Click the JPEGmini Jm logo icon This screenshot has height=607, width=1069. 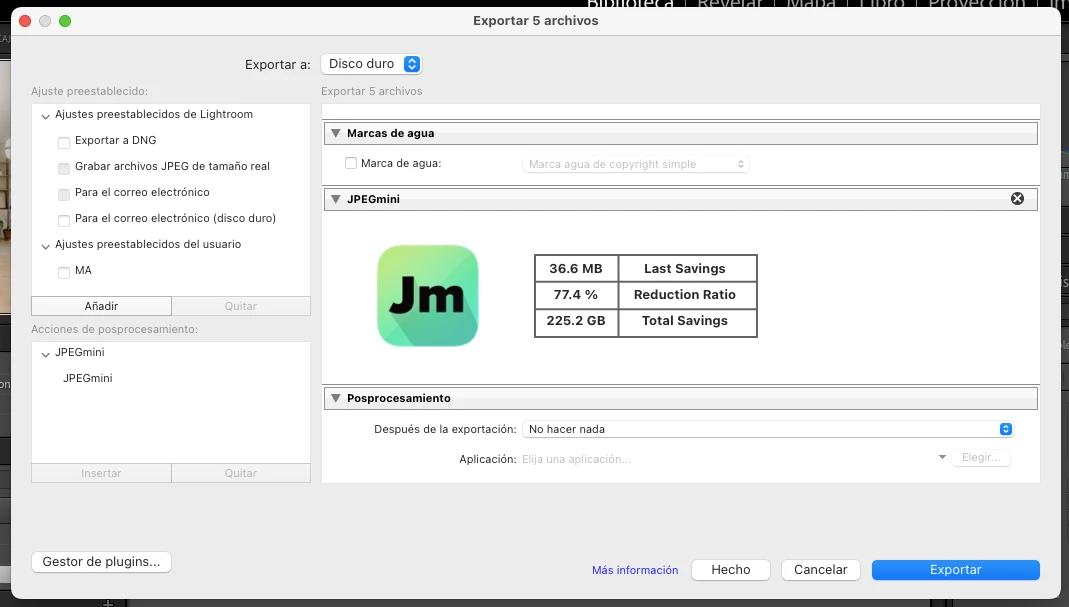point(427,295)
